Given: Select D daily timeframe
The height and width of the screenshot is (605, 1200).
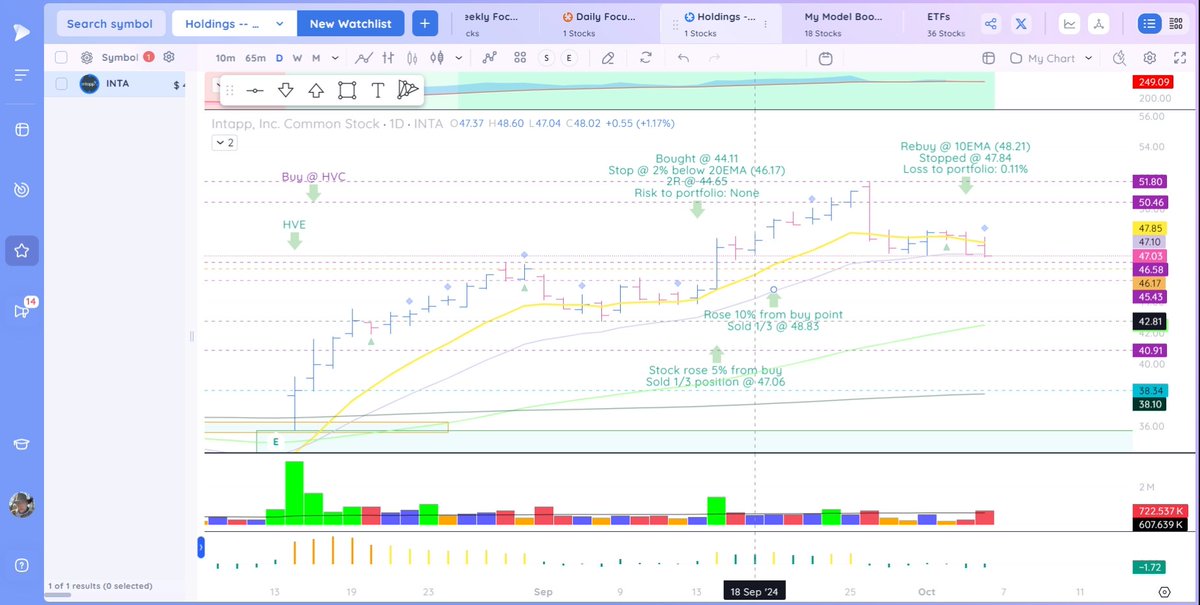Looking at the screenshot, I should [x=280, y=58].
